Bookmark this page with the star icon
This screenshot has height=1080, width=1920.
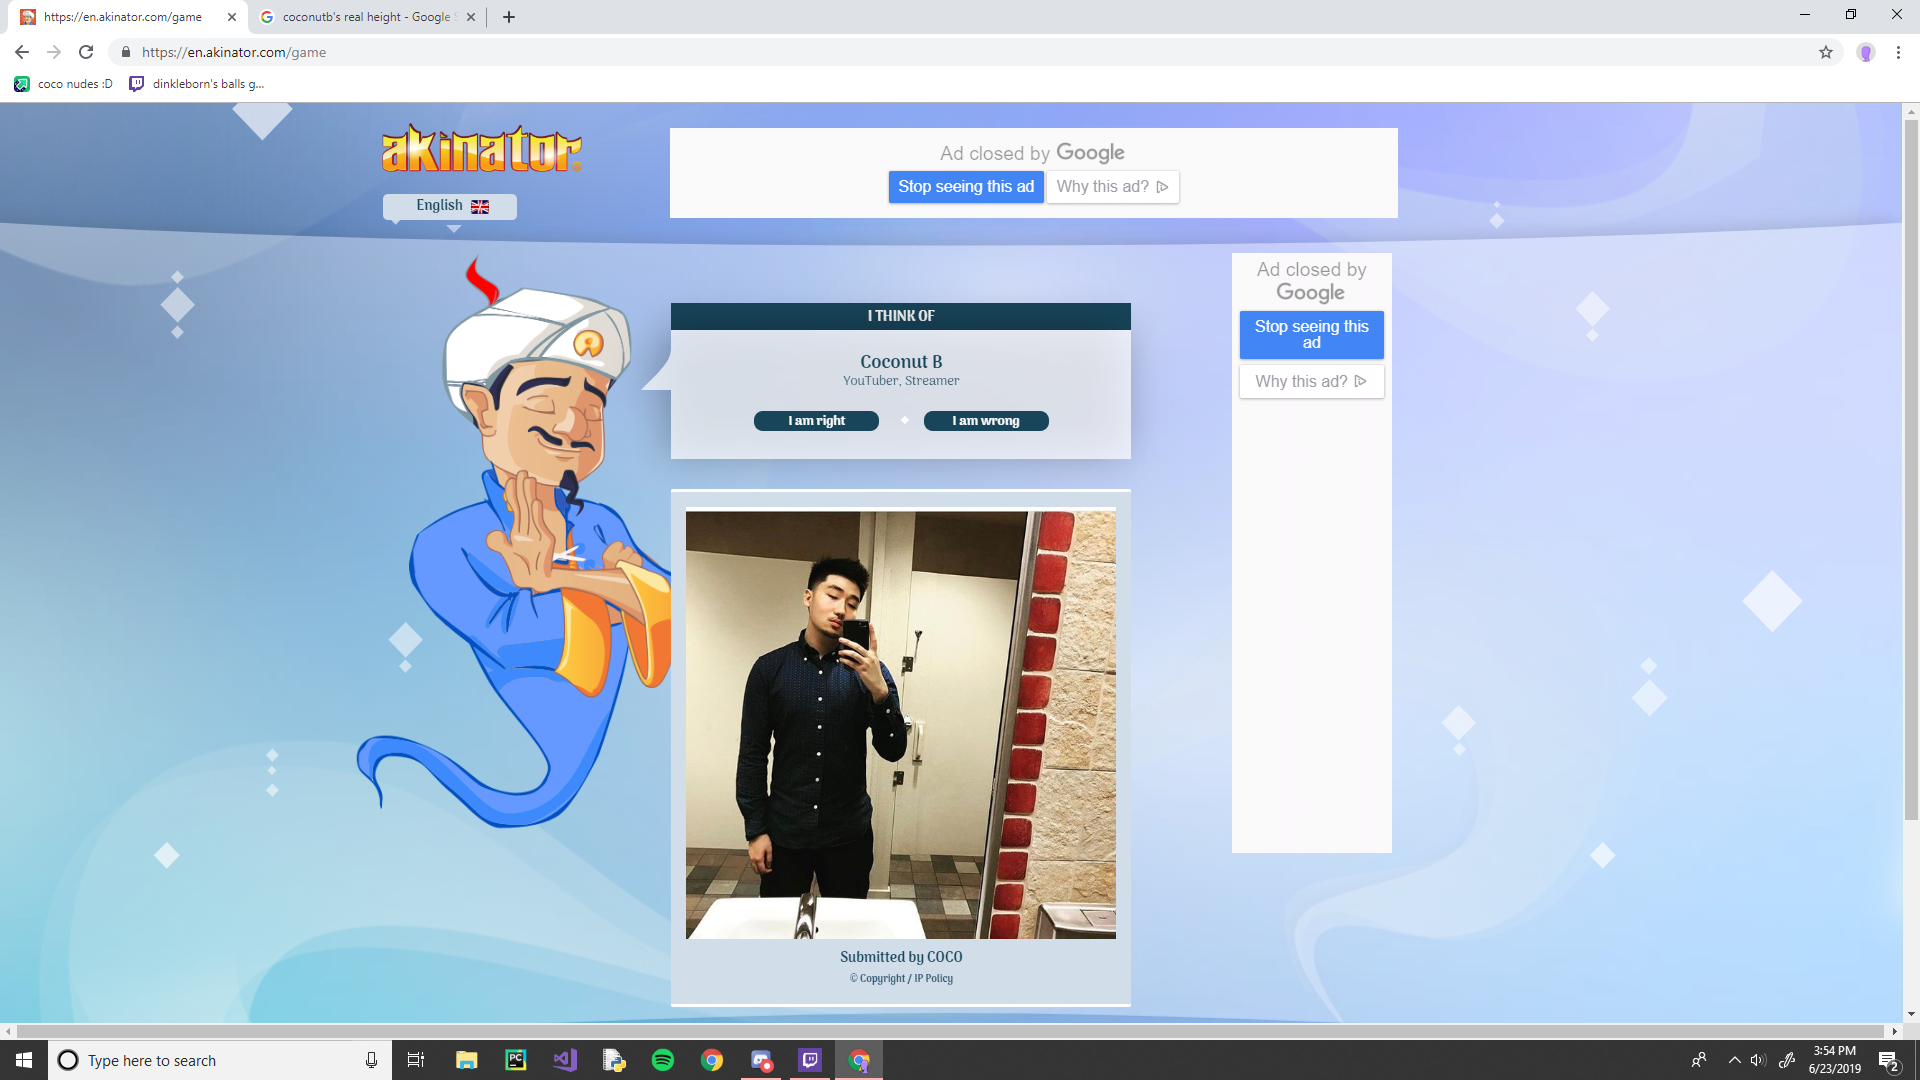coord(1826,52)
